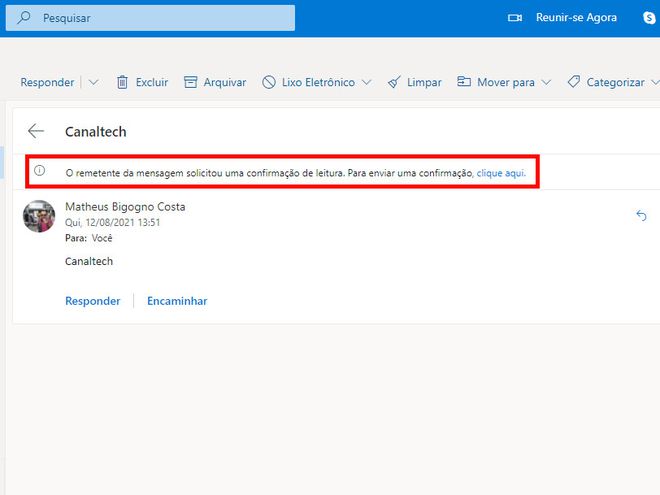660x495 pixels.
Task: Open Categorizar option
Action: click(x=615, y=82)
